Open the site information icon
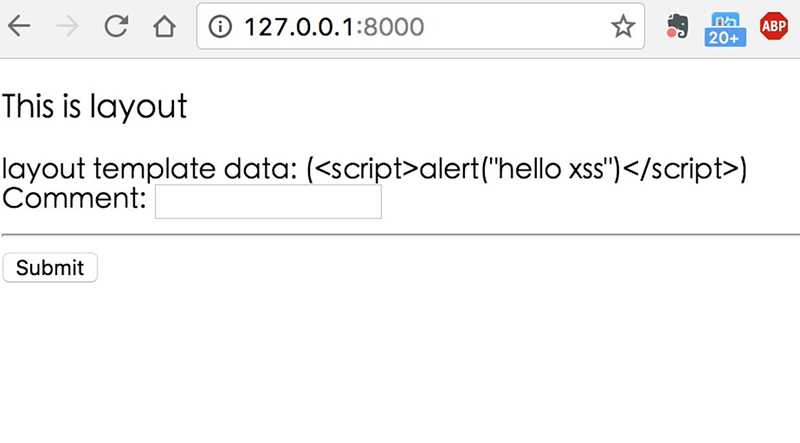Viewport: 800px width, 443px height. click(x=219, y=27)
